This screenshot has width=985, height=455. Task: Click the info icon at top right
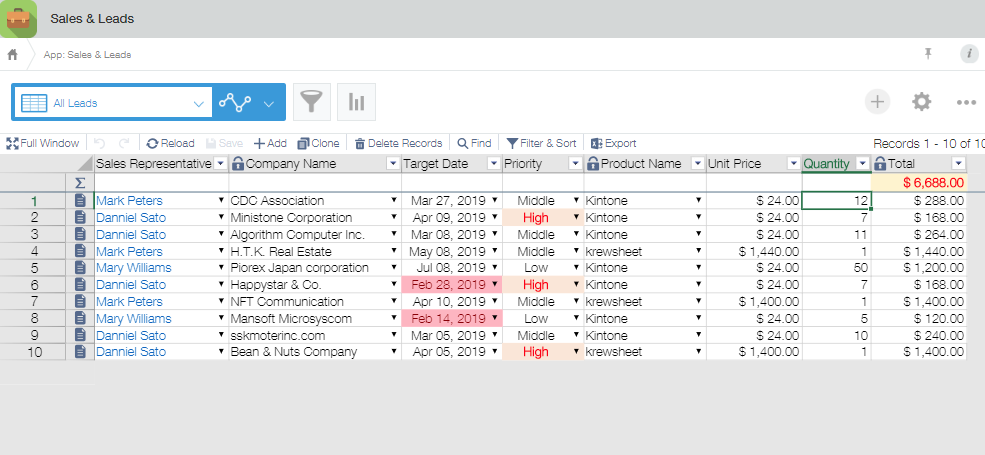[x=968, y=54]
